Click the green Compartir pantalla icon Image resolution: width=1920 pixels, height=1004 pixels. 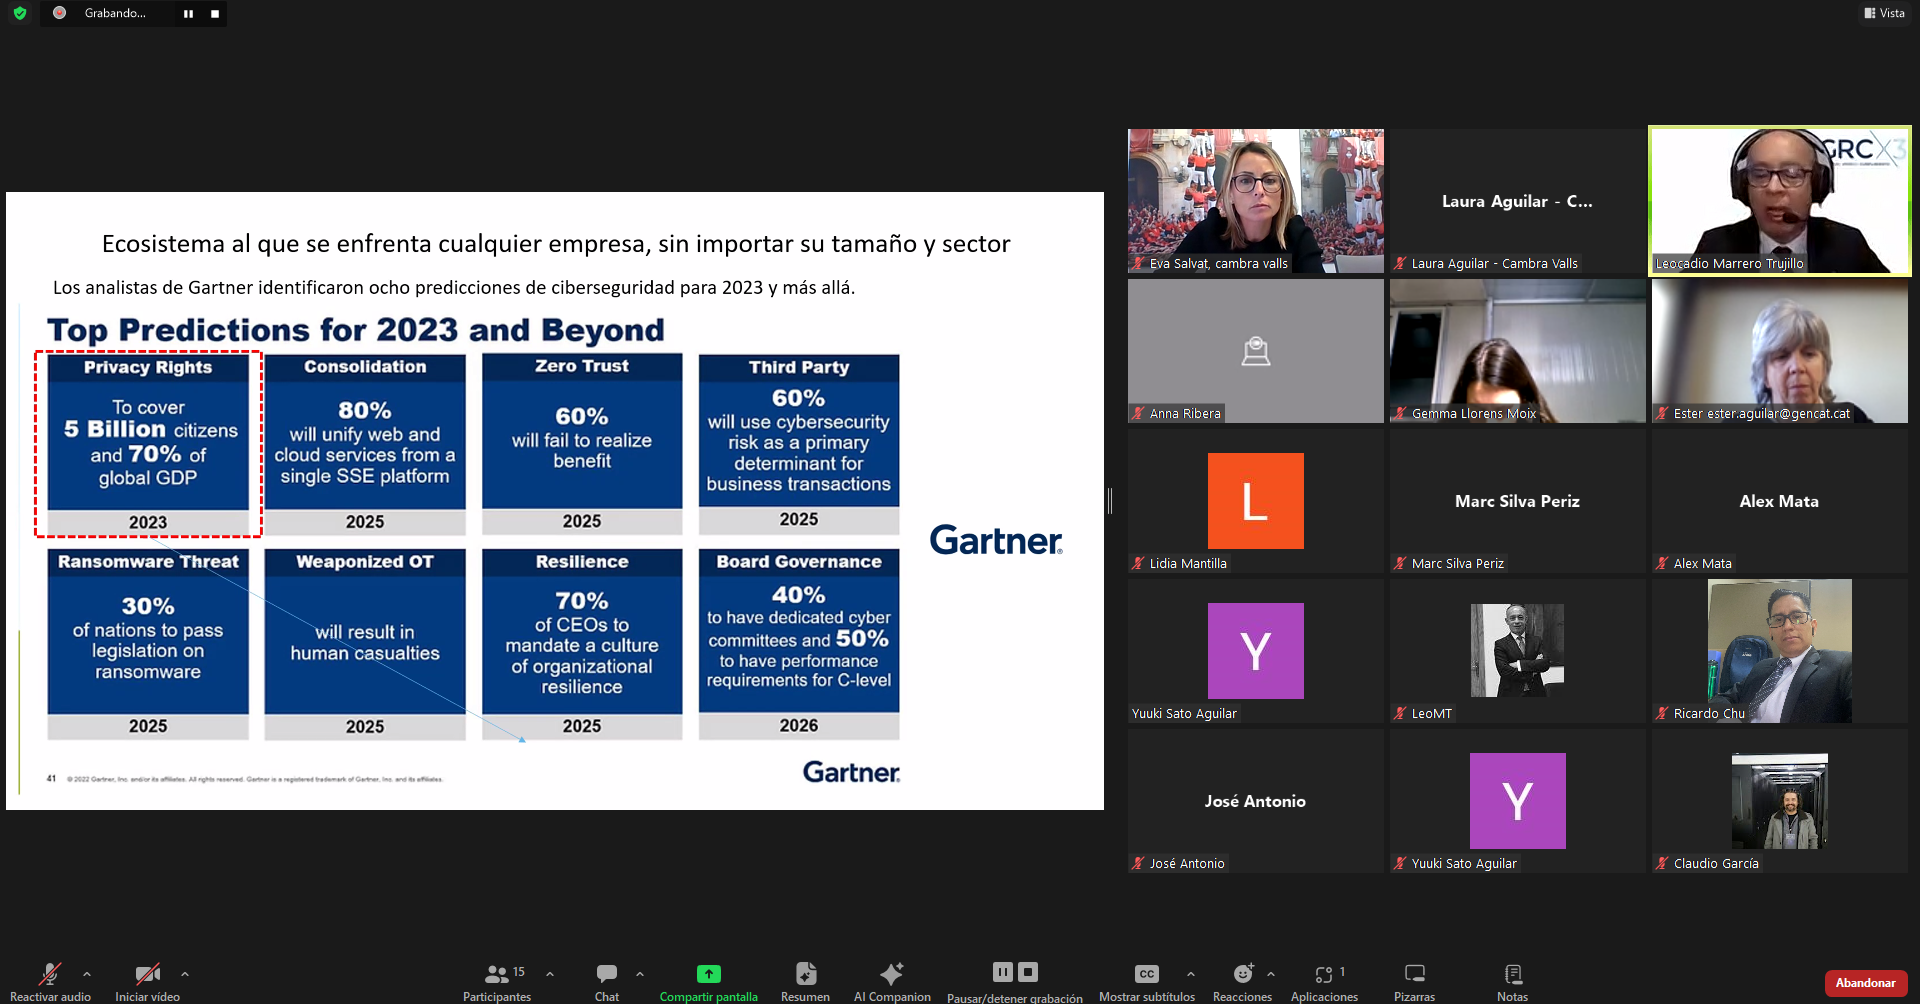pyautogui.click(x=708, y=974)
